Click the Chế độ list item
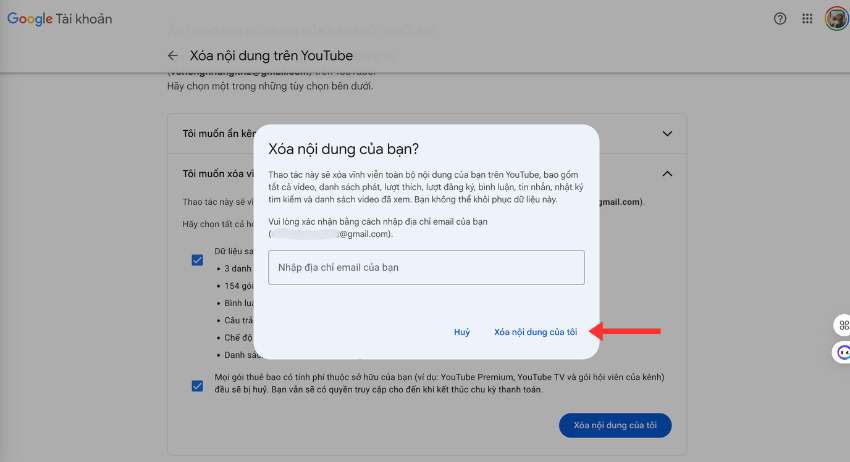Screen dimensions: 850x462 point(239,338)
